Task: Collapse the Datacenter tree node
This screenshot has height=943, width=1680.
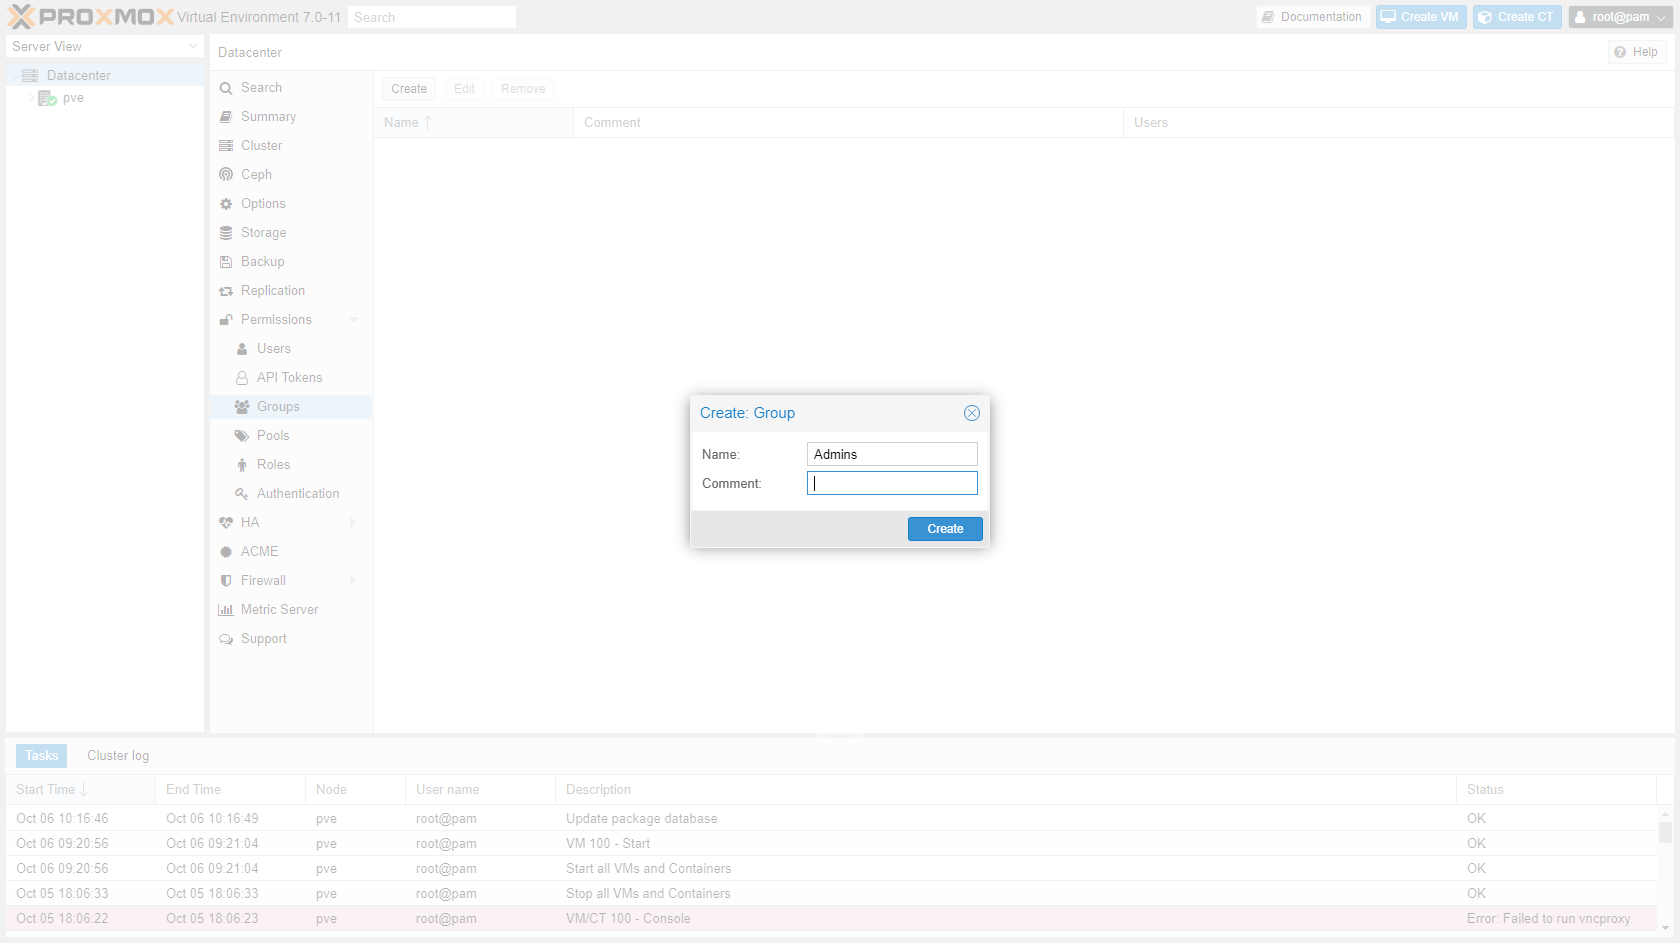Action: coord(14,76)
